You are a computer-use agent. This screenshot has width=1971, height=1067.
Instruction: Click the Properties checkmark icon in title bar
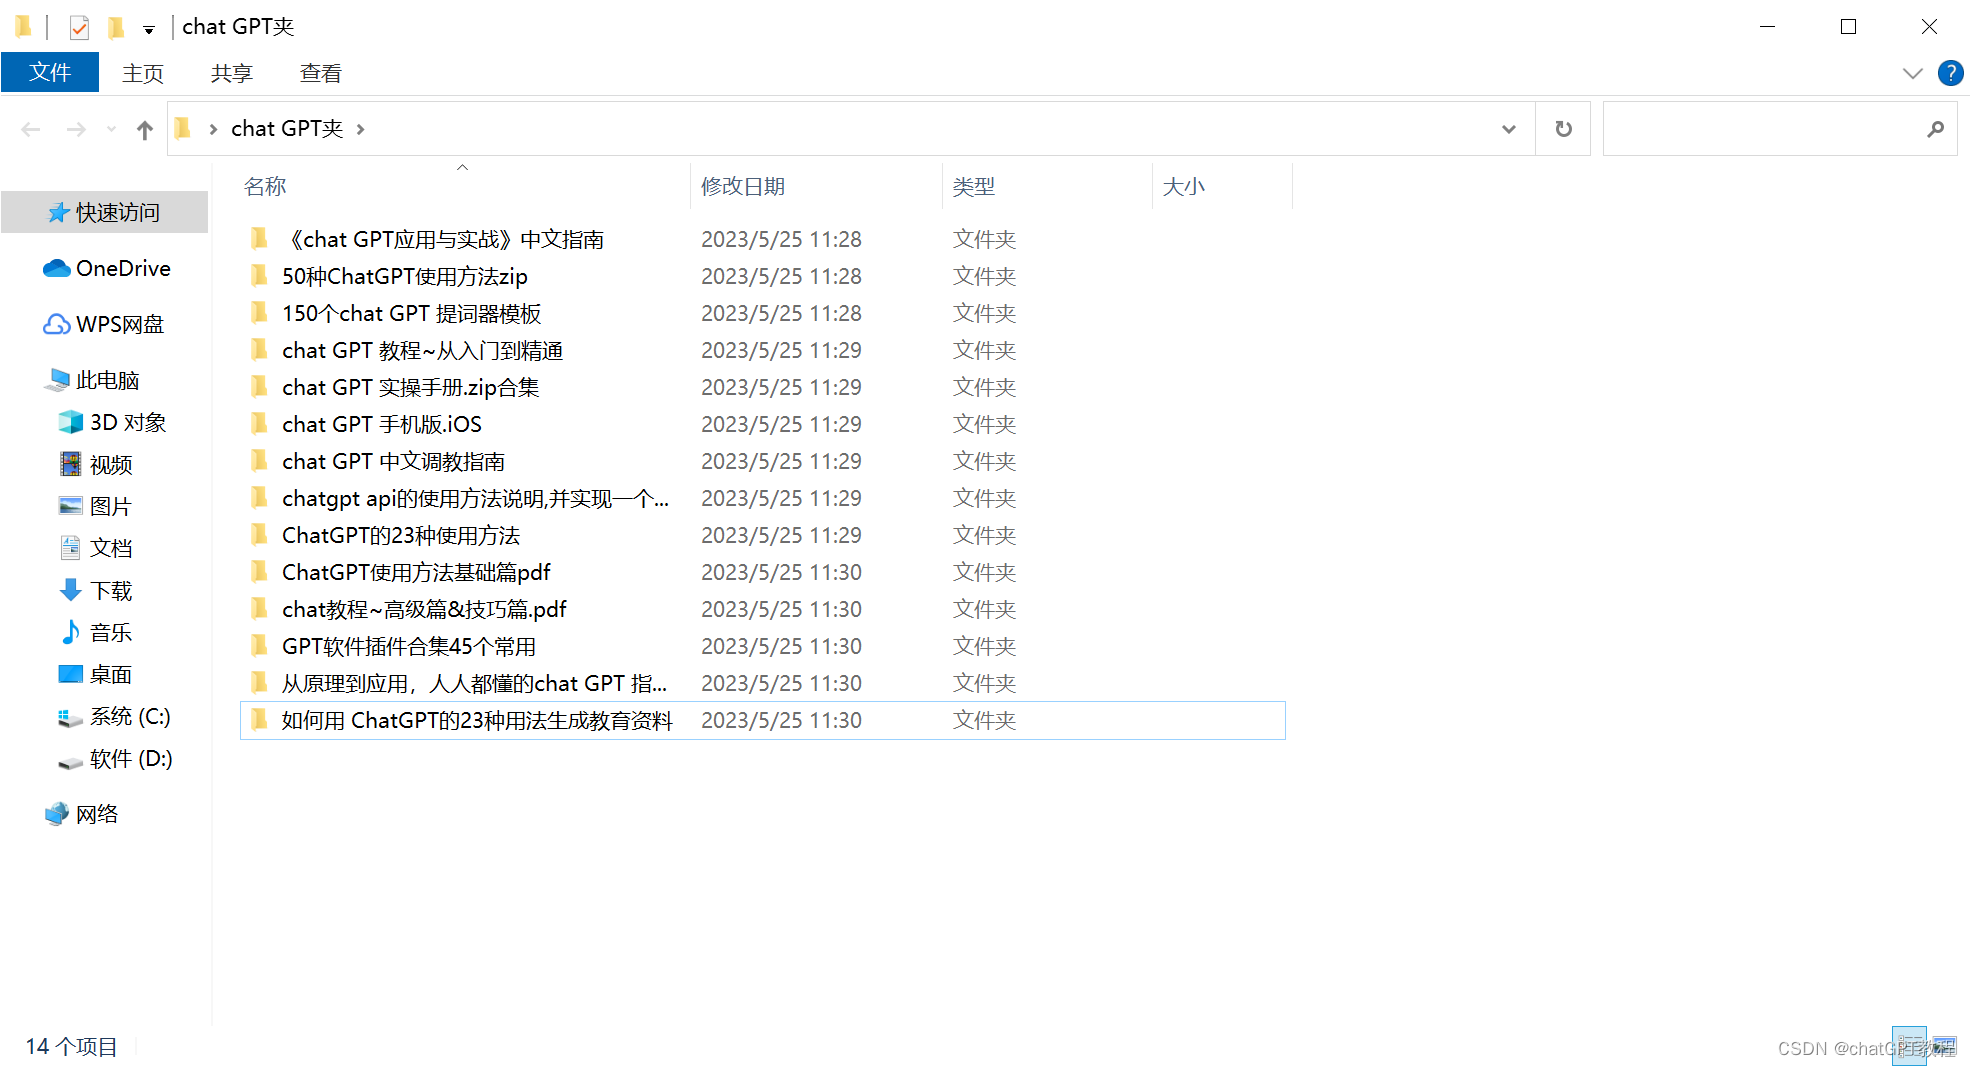tap(80, 27)
